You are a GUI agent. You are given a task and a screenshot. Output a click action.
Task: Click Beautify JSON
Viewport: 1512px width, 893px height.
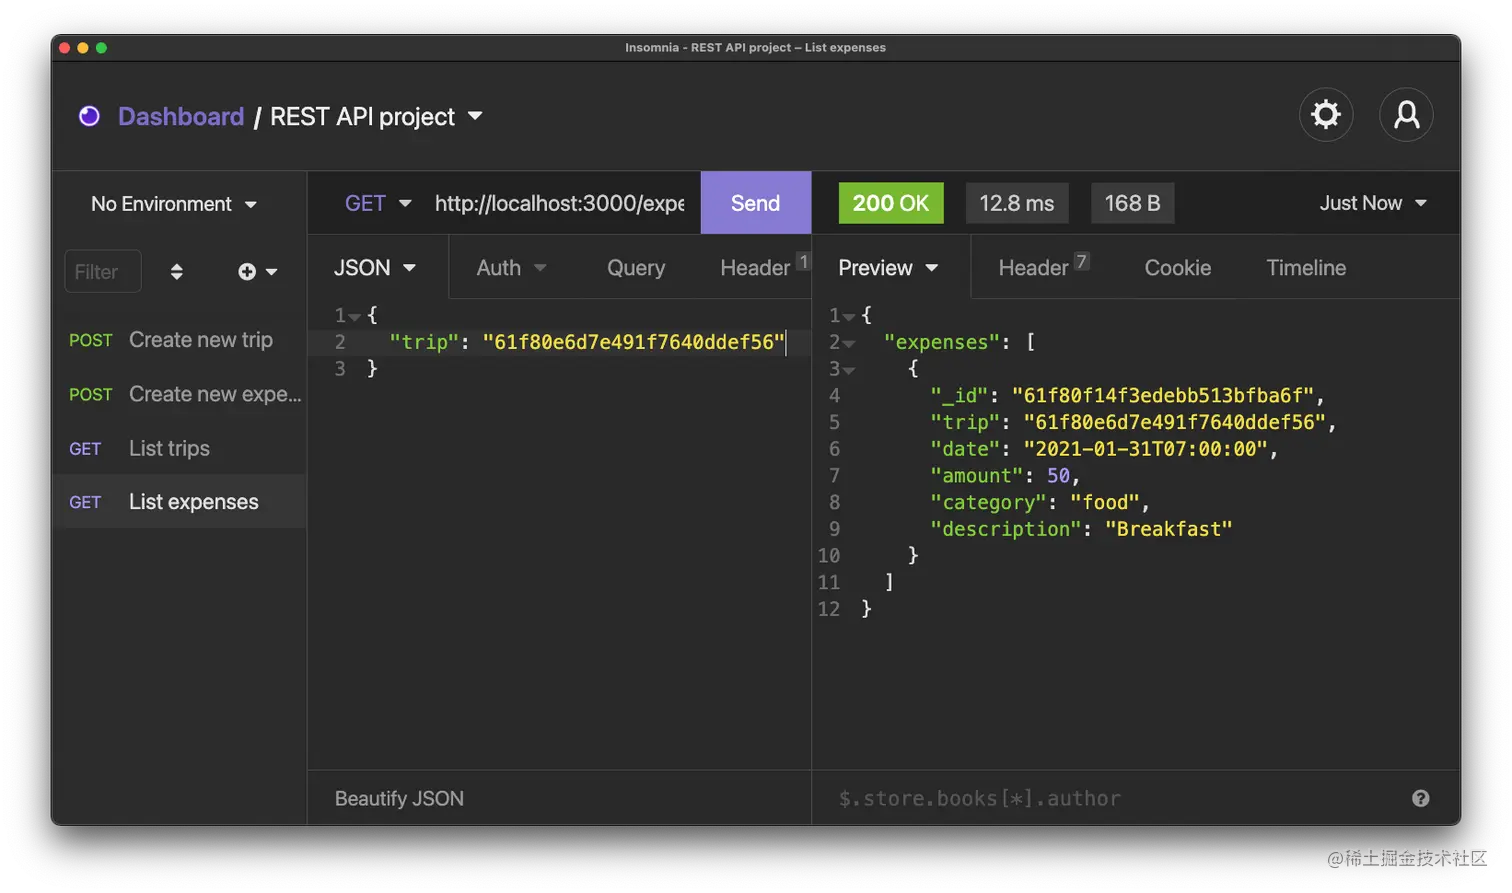tap(399, 798)
